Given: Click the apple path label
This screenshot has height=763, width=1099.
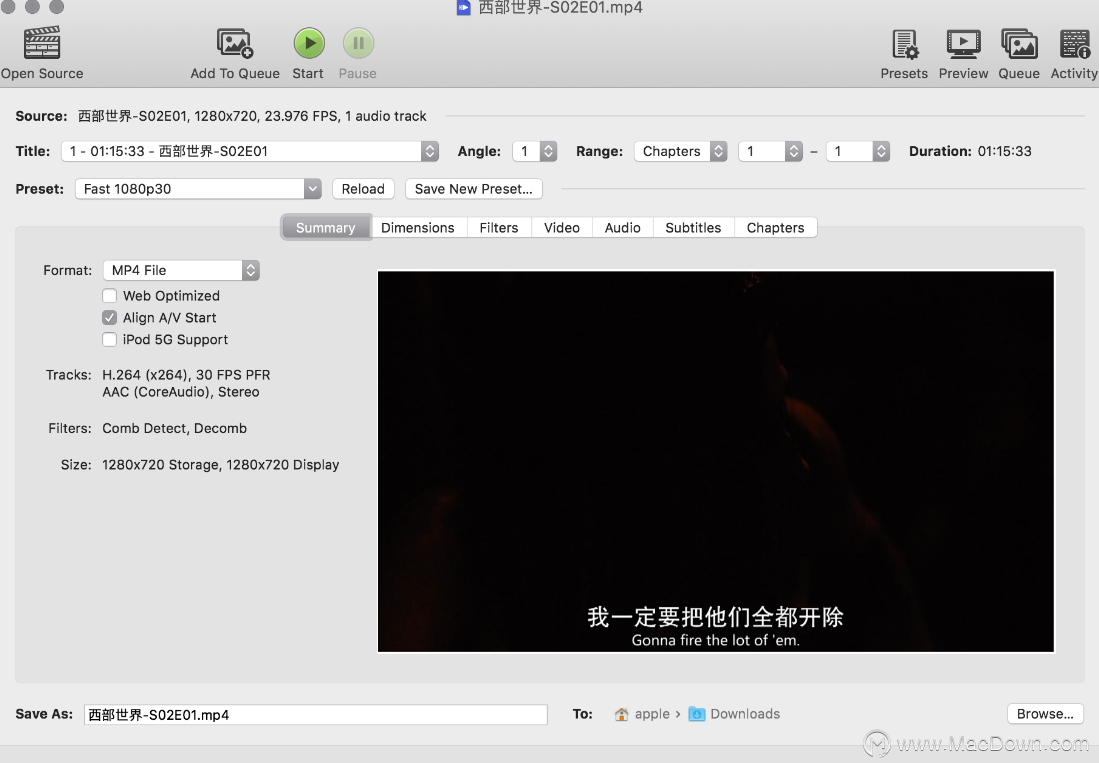Looking at the screenshot, I should (x=653, y=714).
